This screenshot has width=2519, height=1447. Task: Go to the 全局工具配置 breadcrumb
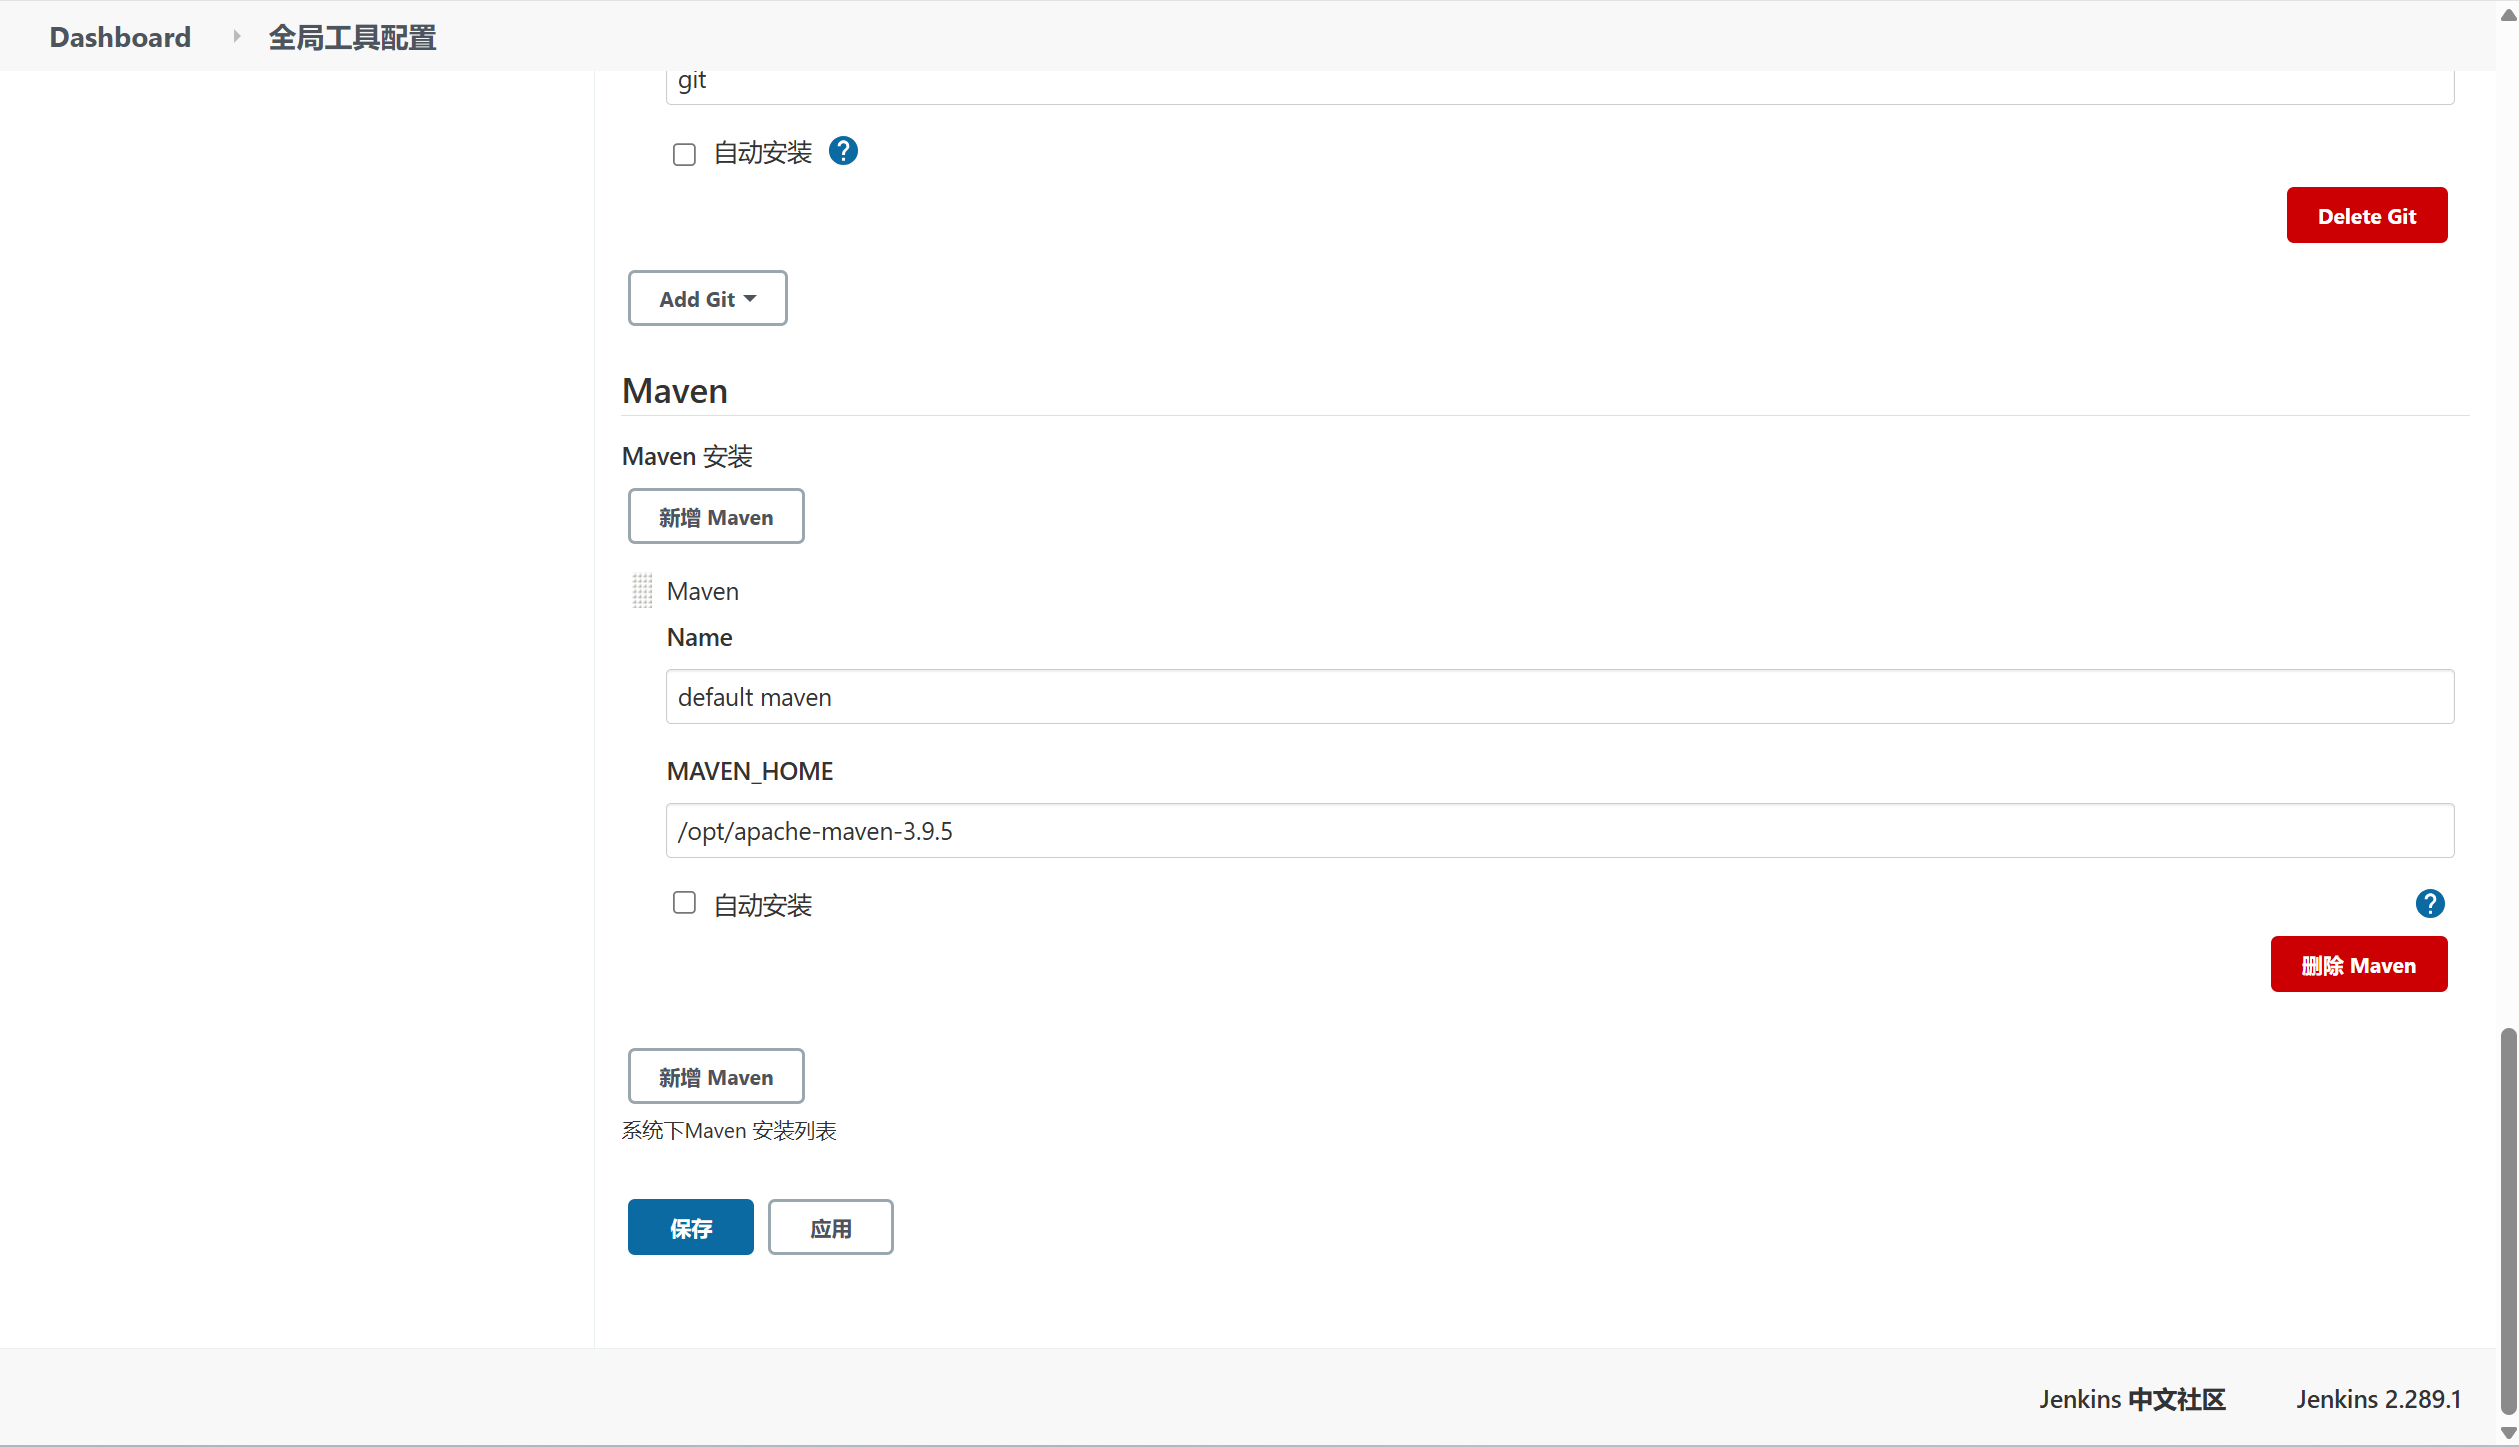click(352, 37)
